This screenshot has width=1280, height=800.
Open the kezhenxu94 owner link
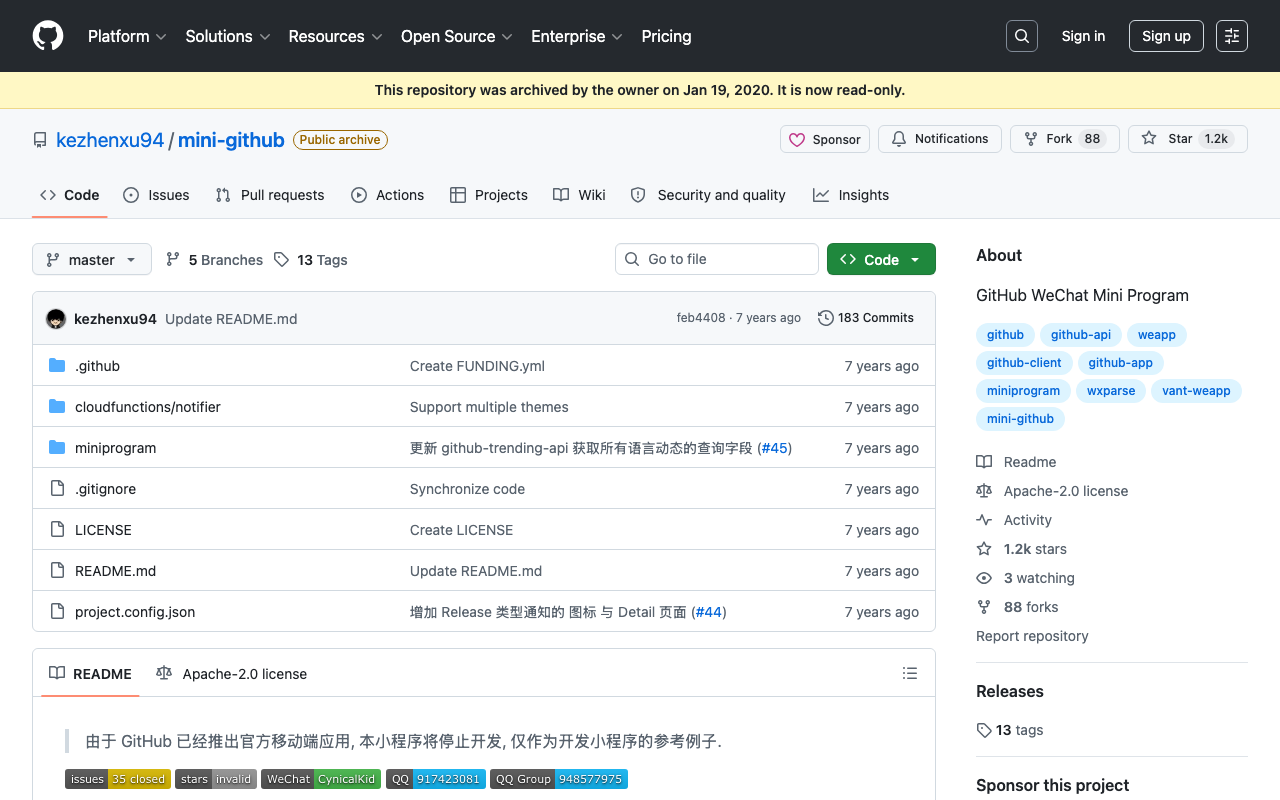click(110, 140)
